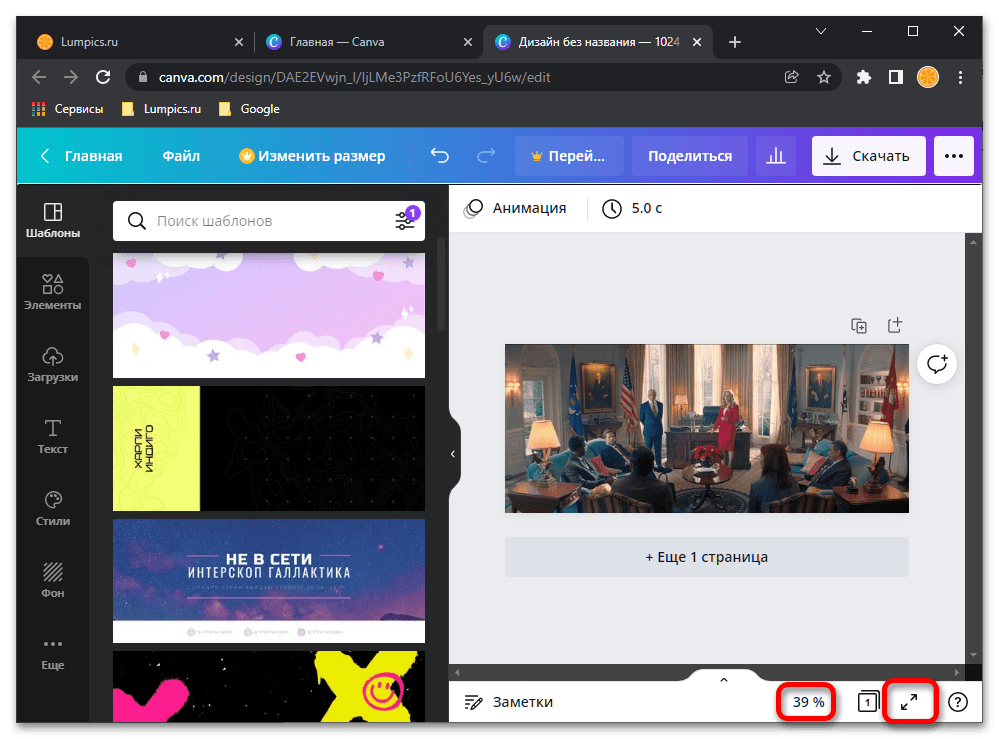This screenshot has width=999, height=739.
Task: Select the НЕ В СЕТИ galaxy template
Action: click(x=269, y=581)
